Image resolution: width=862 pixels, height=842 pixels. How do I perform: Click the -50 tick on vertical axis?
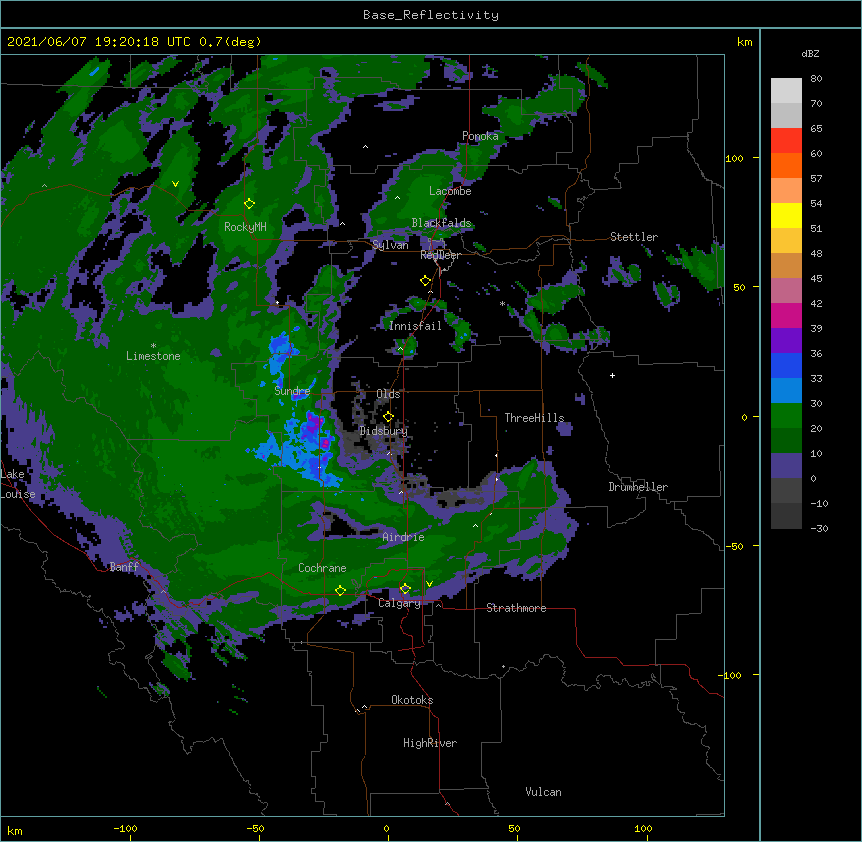click(x=734, y=546)
